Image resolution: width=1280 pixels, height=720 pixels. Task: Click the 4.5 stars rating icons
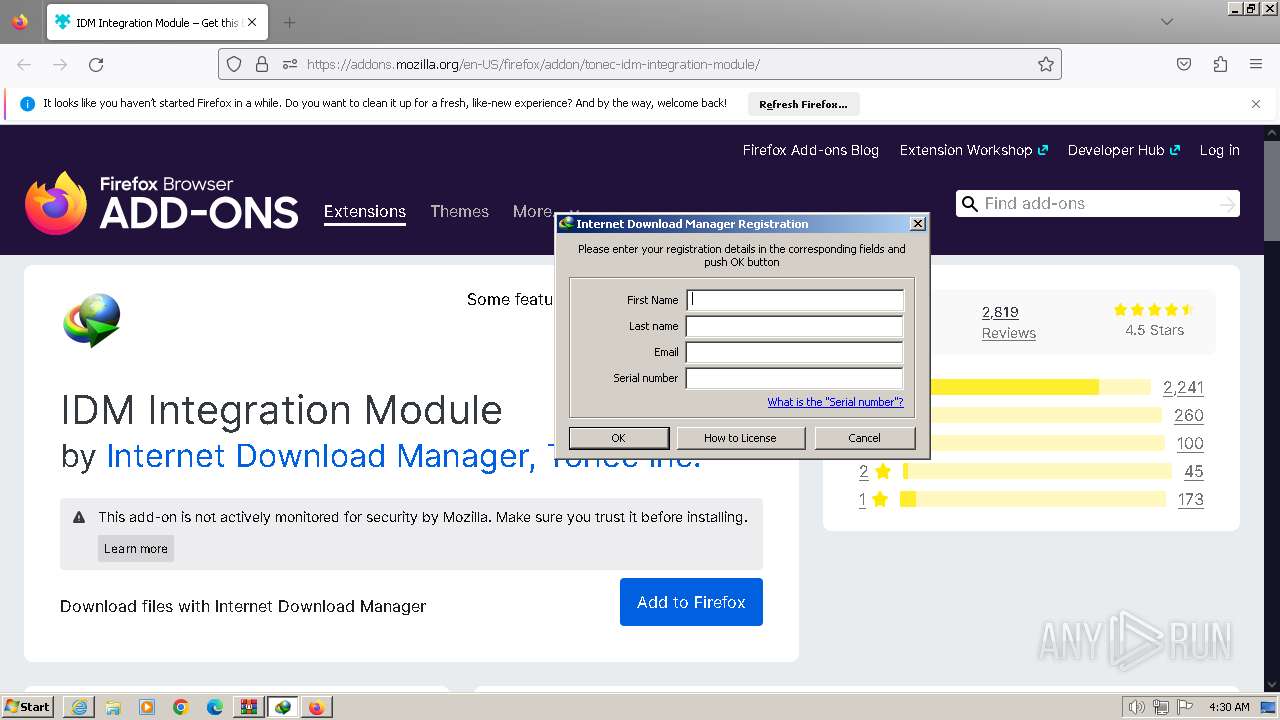(x=1154, y=310)
